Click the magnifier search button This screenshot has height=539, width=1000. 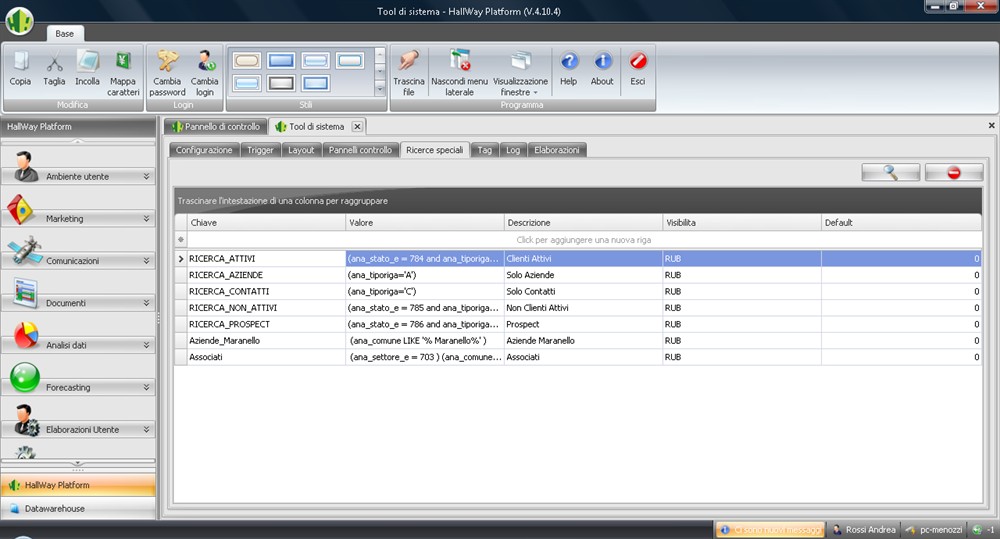click(x=890, y=172)
